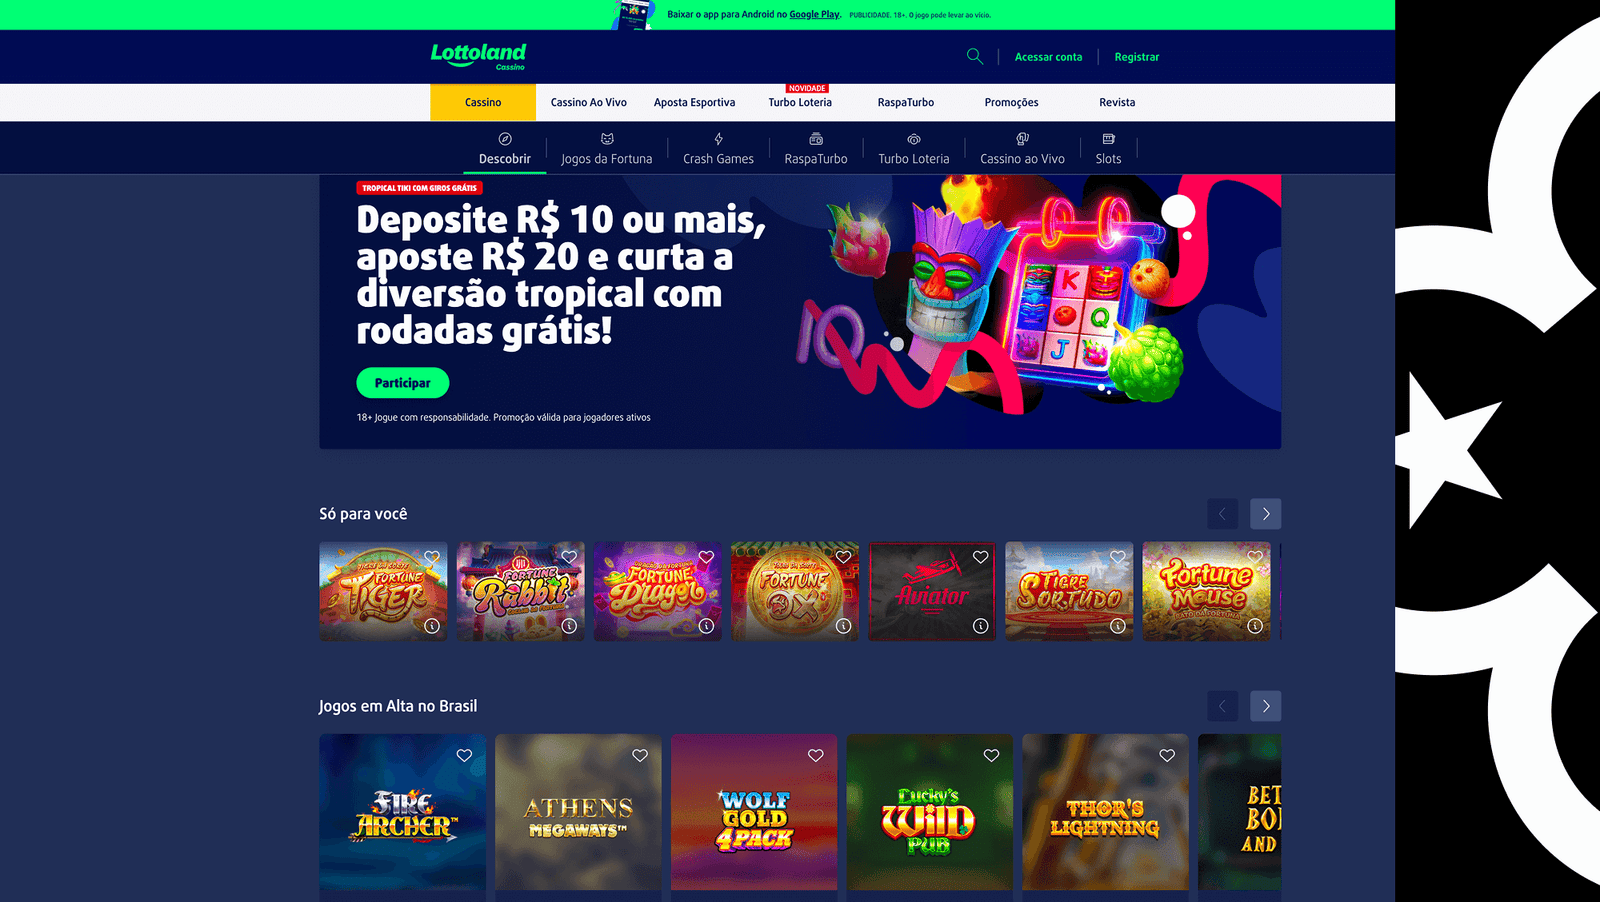Open the Promoções menu tab

[x=1011, y=102]
